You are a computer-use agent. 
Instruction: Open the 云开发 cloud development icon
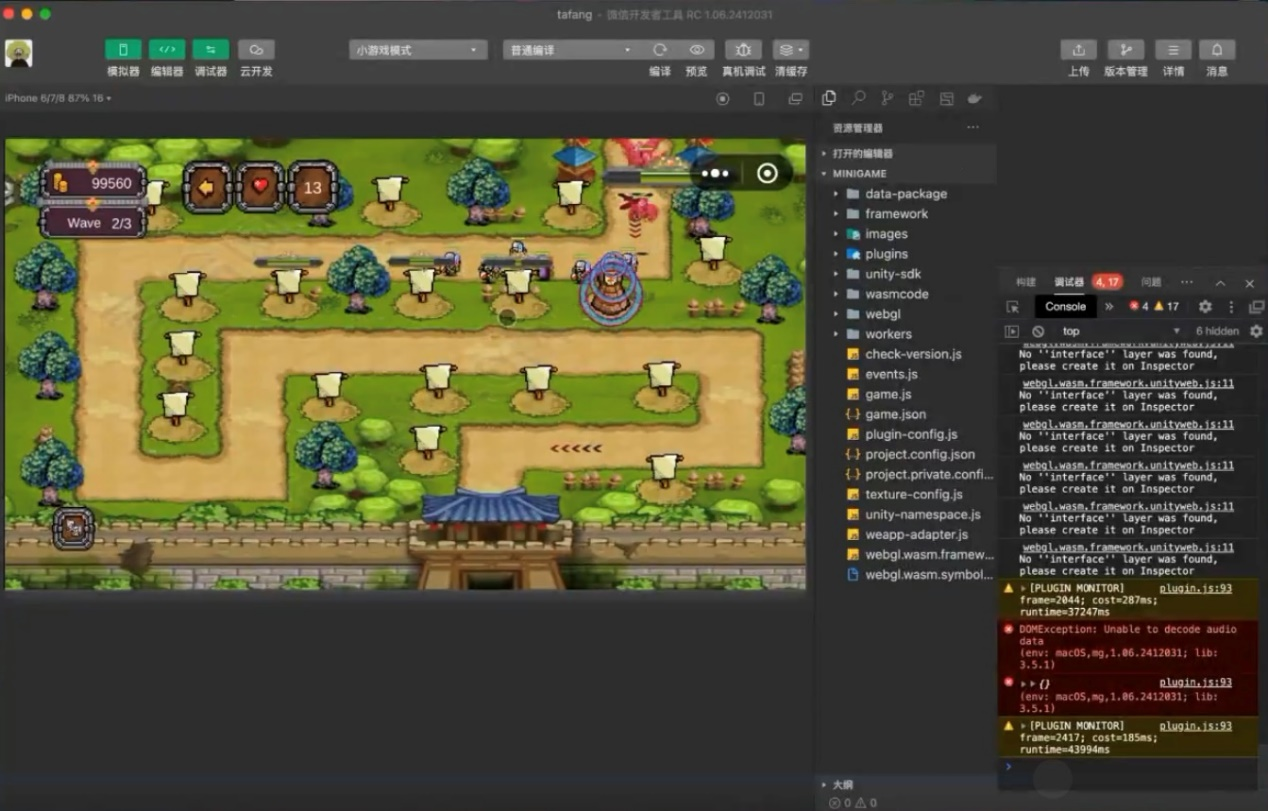256,50
